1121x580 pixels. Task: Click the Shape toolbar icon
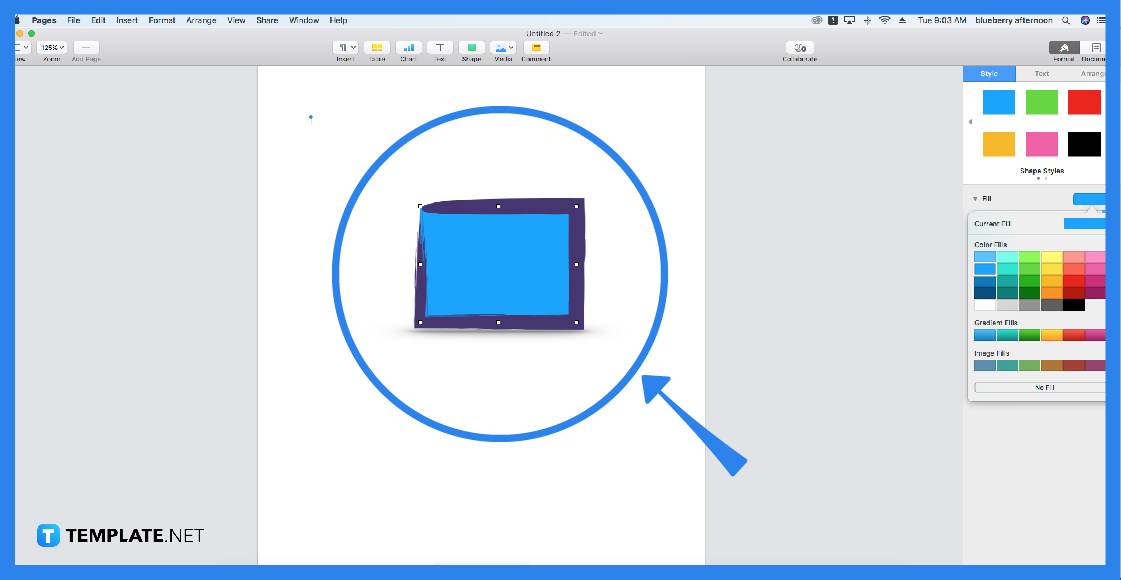[471, 48]
